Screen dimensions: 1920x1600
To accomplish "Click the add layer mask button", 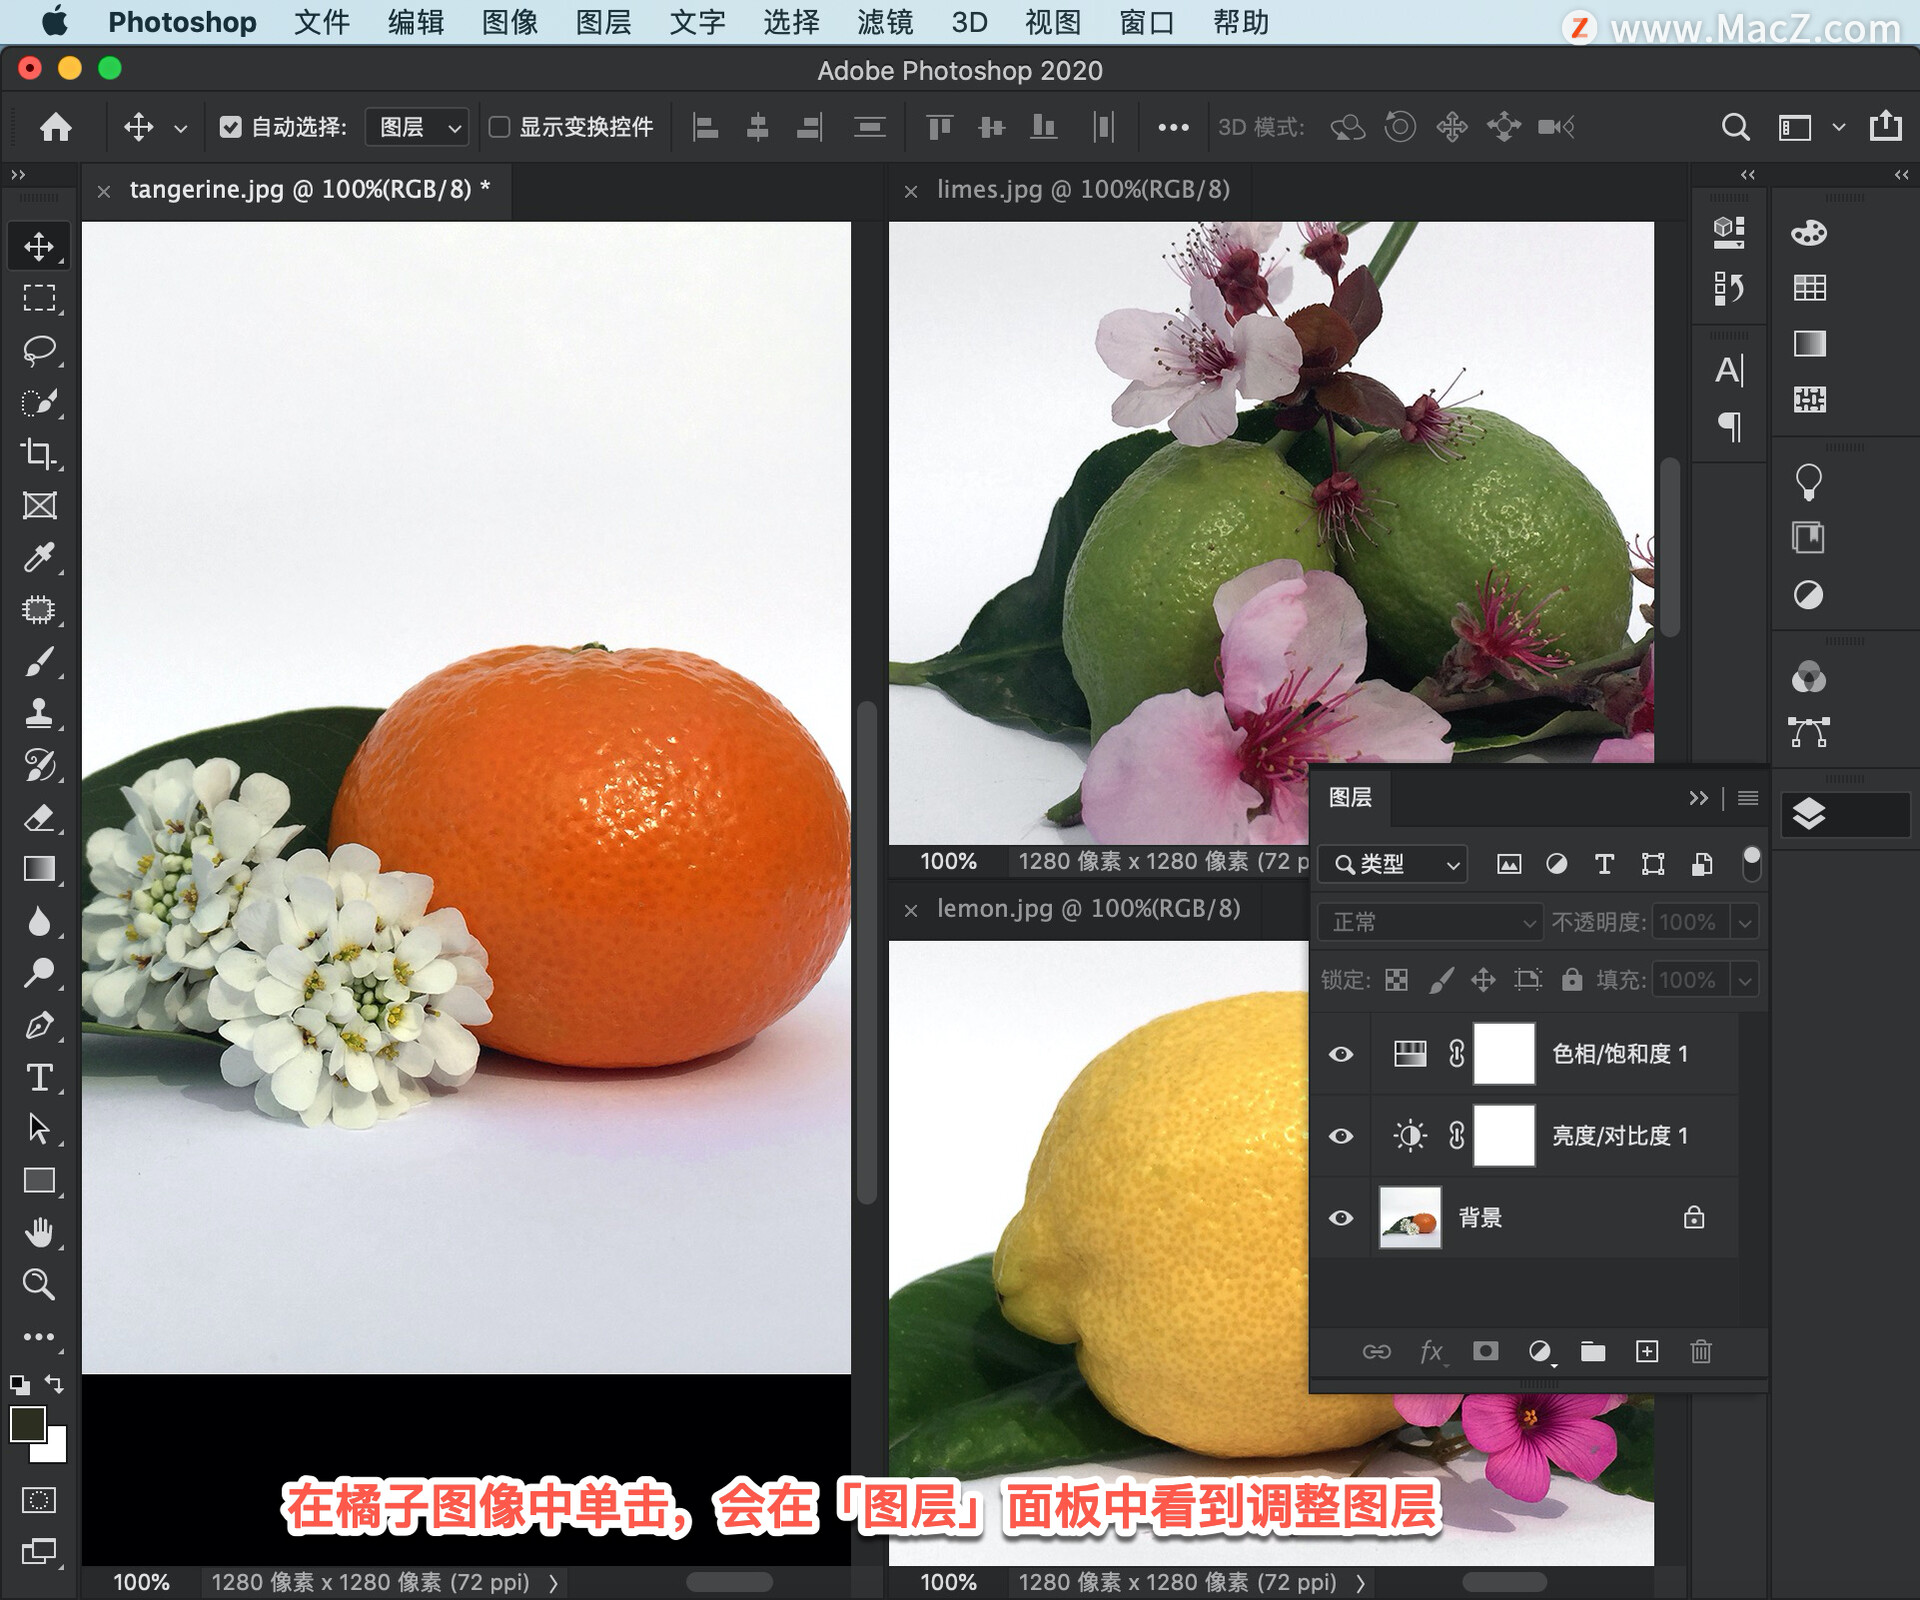I will 1486,1352.
